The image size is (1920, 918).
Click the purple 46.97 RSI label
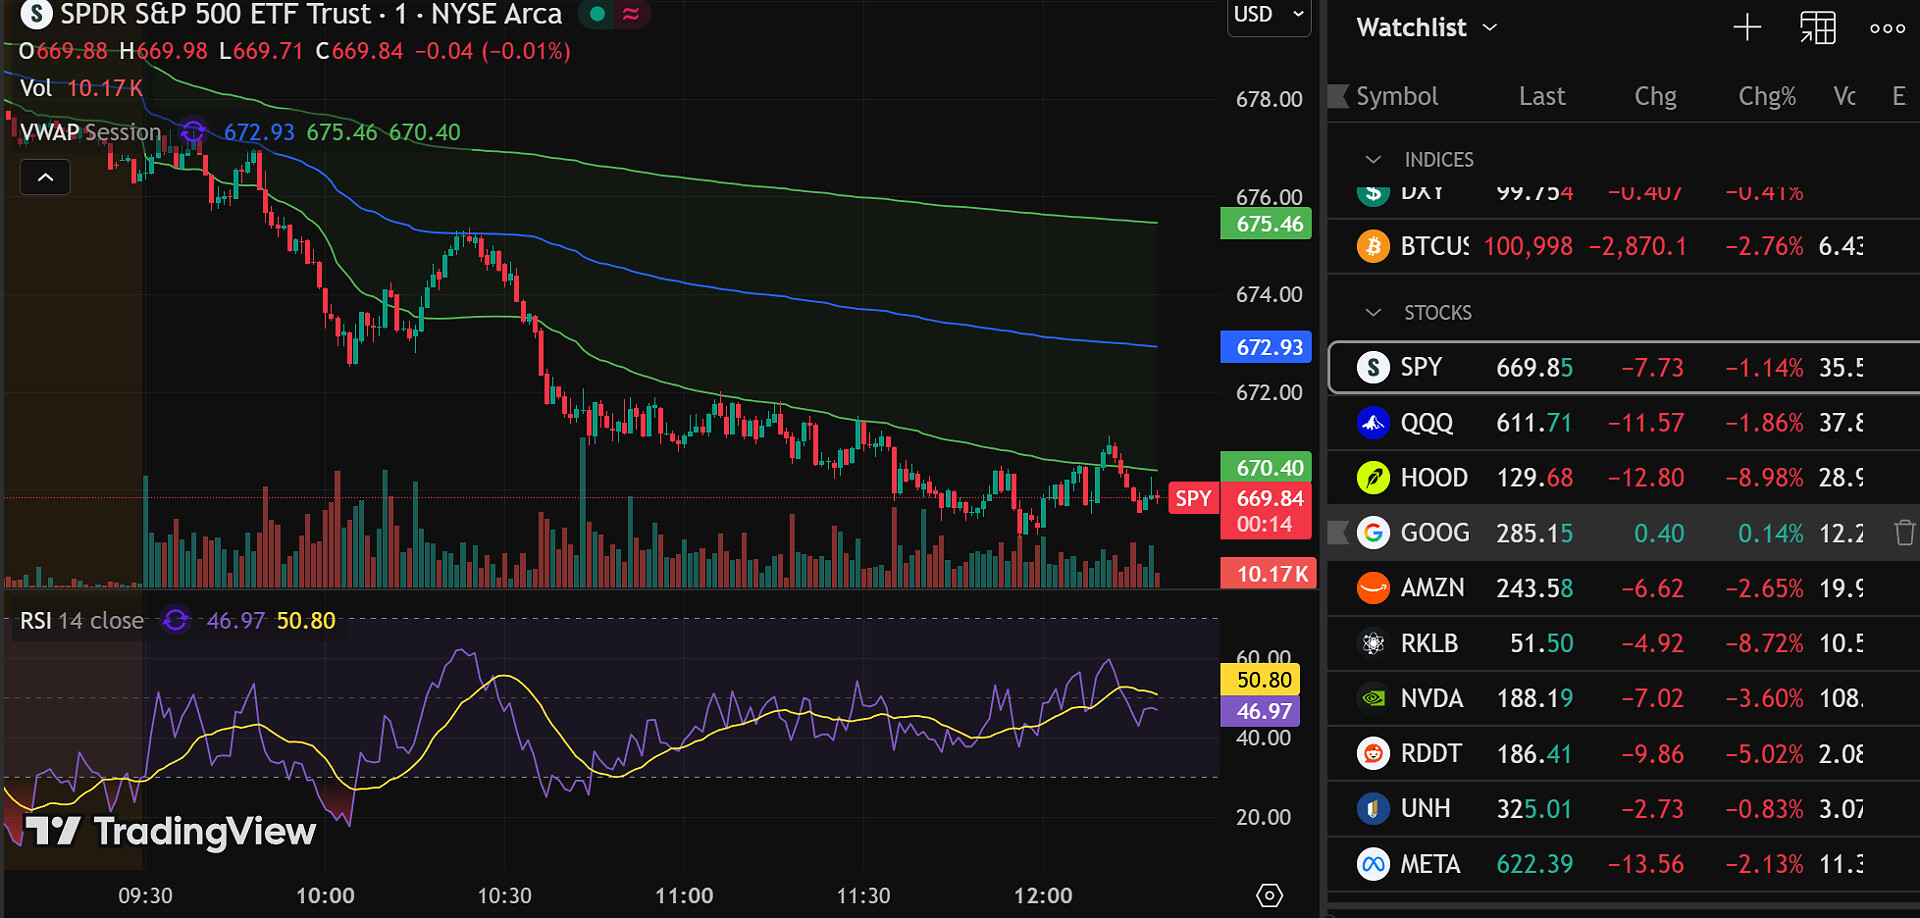pyautogui.click(x=1260, y=711)
